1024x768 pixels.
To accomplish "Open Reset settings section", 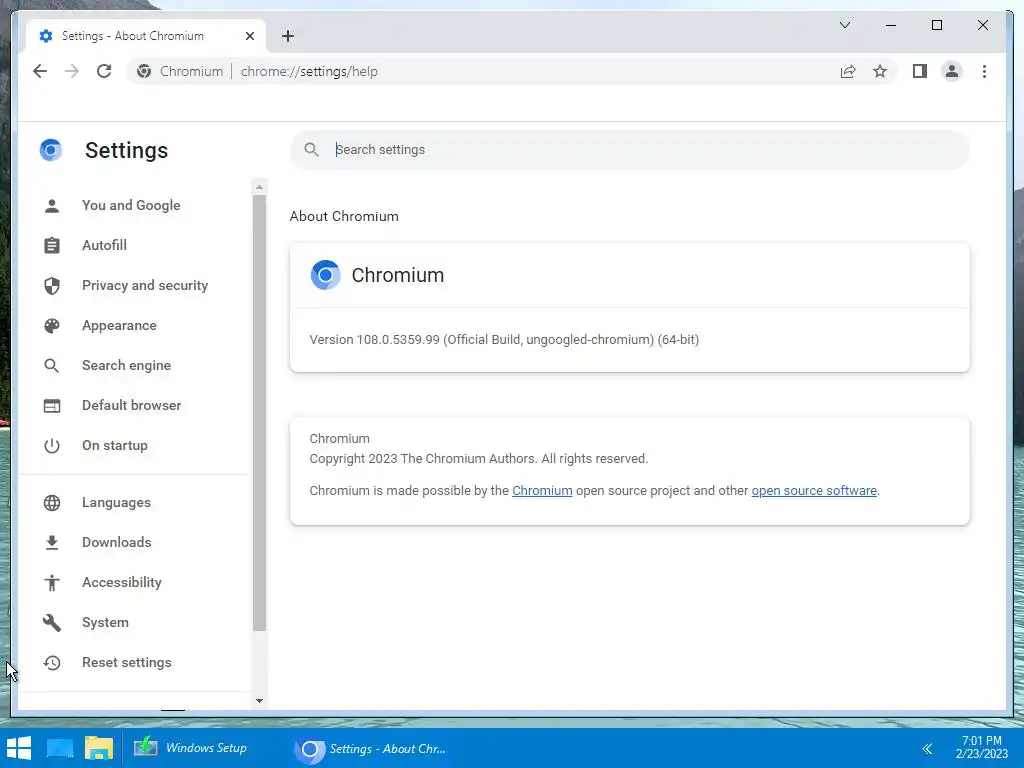I will point(126,662).
